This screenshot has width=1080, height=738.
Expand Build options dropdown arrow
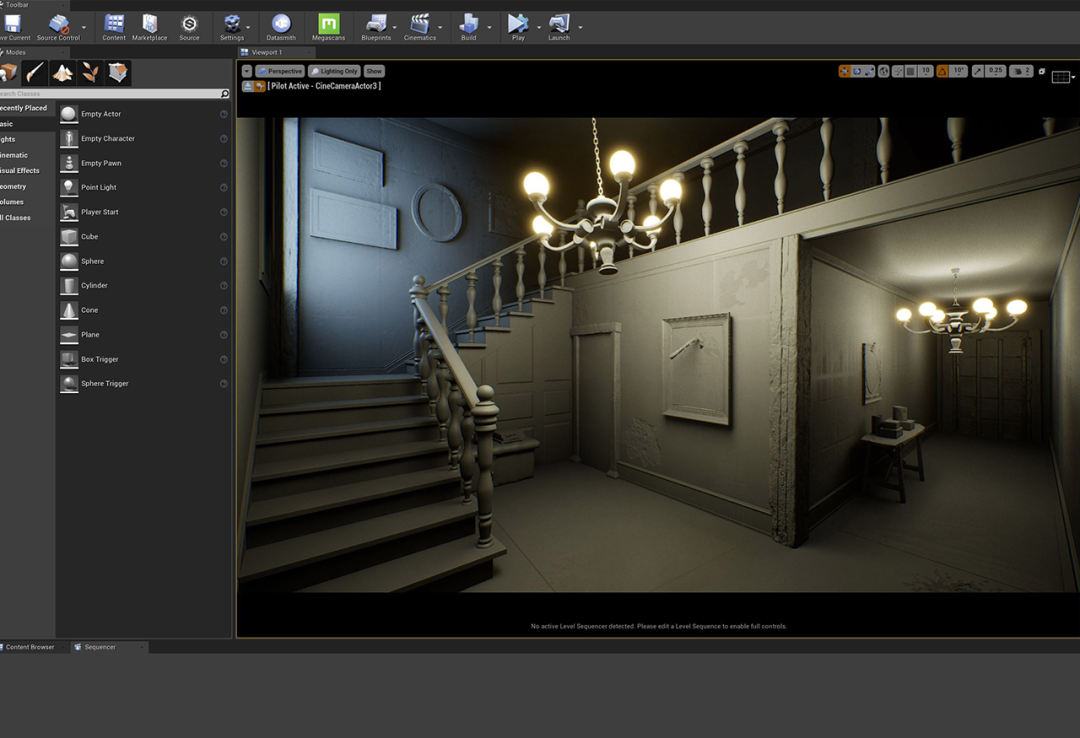pos(489,28)
